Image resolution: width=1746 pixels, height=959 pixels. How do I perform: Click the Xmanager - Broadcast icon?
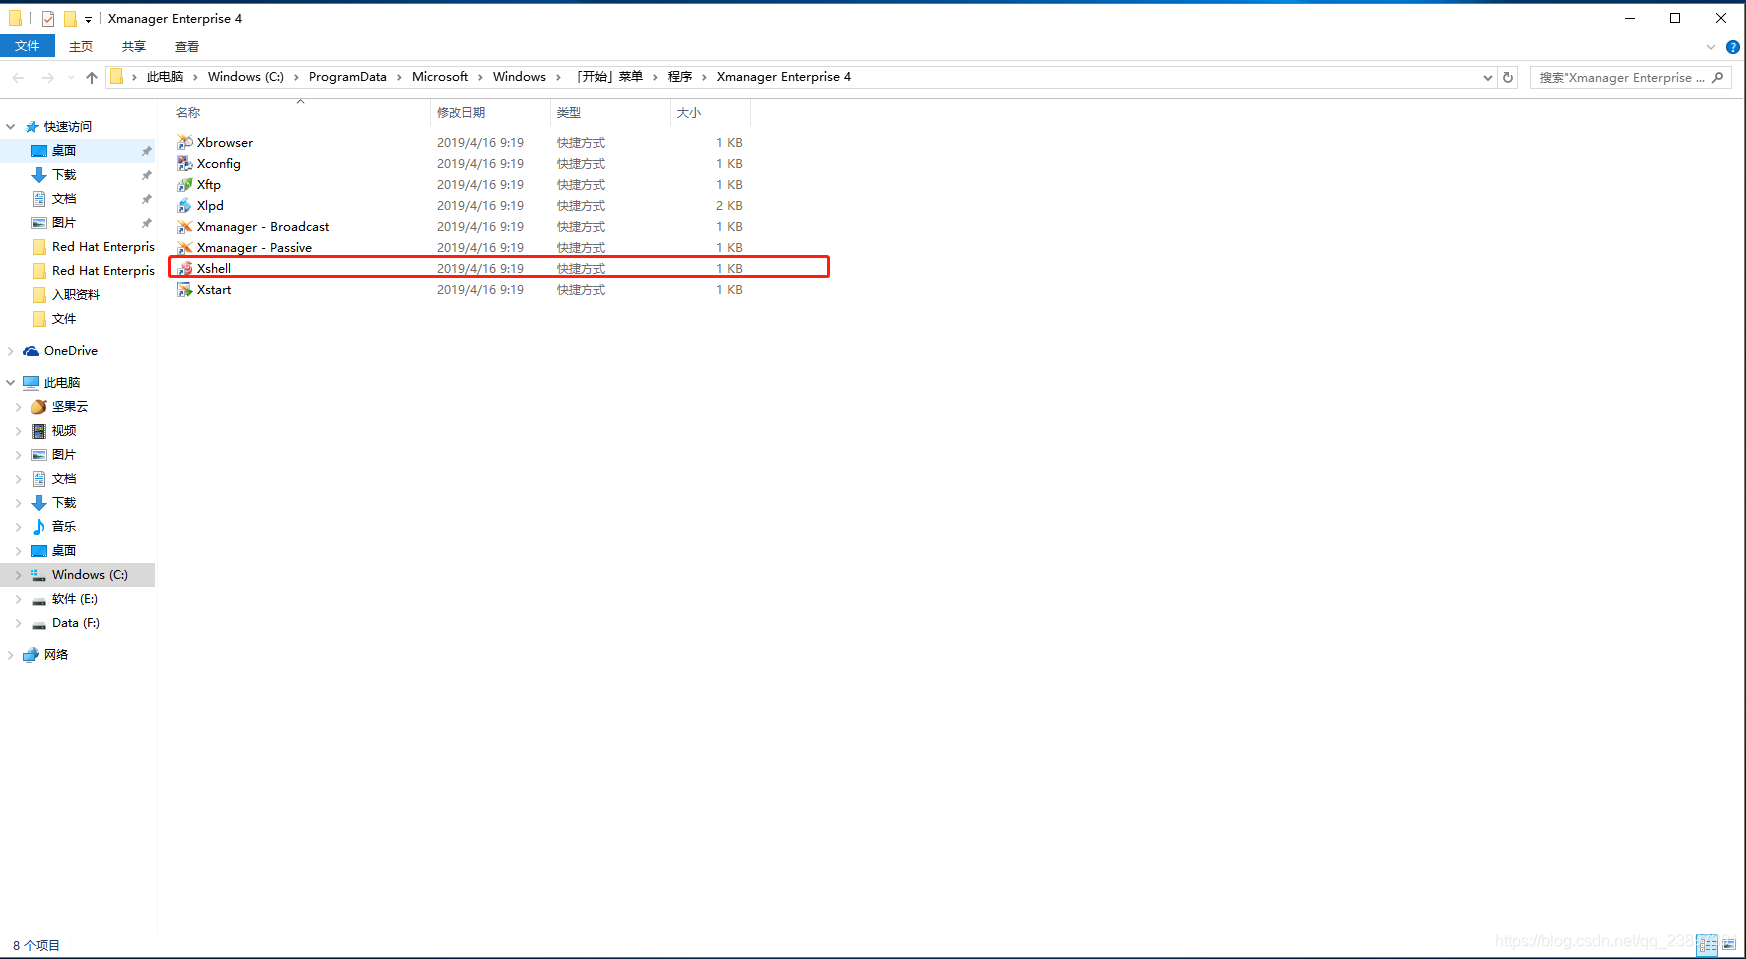(x=185, y=227)
